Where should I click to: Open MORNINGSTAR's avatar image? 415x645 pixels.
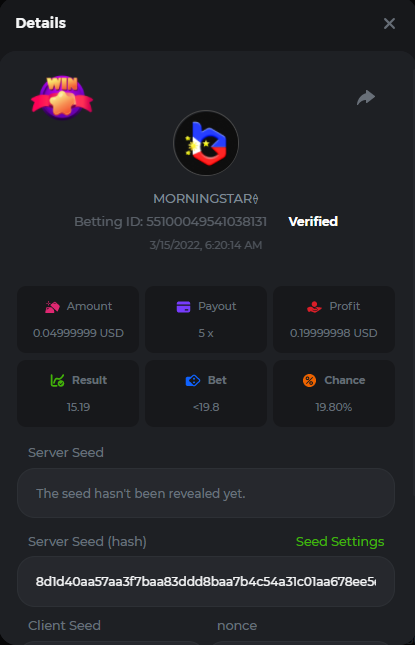(x=206, y=143)
